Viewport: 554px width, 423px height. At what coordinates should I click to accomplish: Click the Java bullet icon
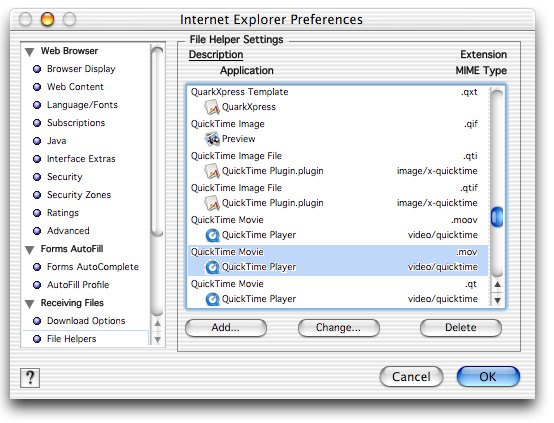click(37, 141)
